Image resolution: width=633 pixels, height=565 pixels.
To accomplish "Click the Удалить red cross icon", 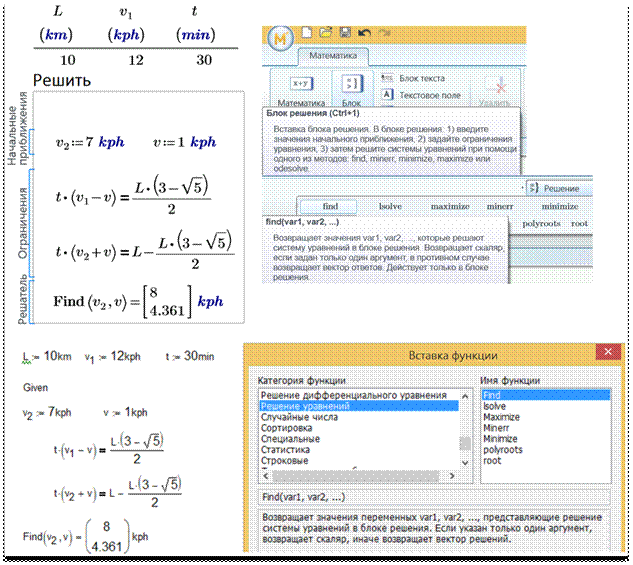I will pos(501,86).
